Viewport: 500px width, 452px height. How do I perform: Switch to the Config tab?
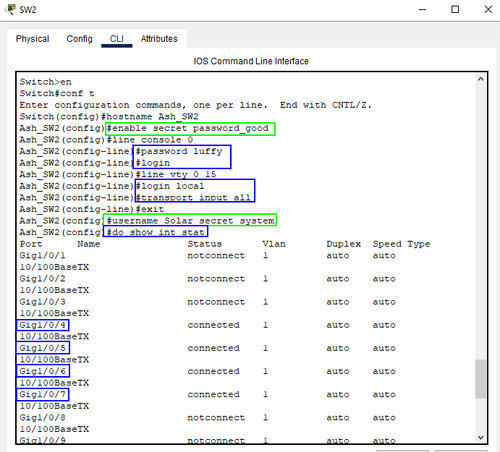79,39
